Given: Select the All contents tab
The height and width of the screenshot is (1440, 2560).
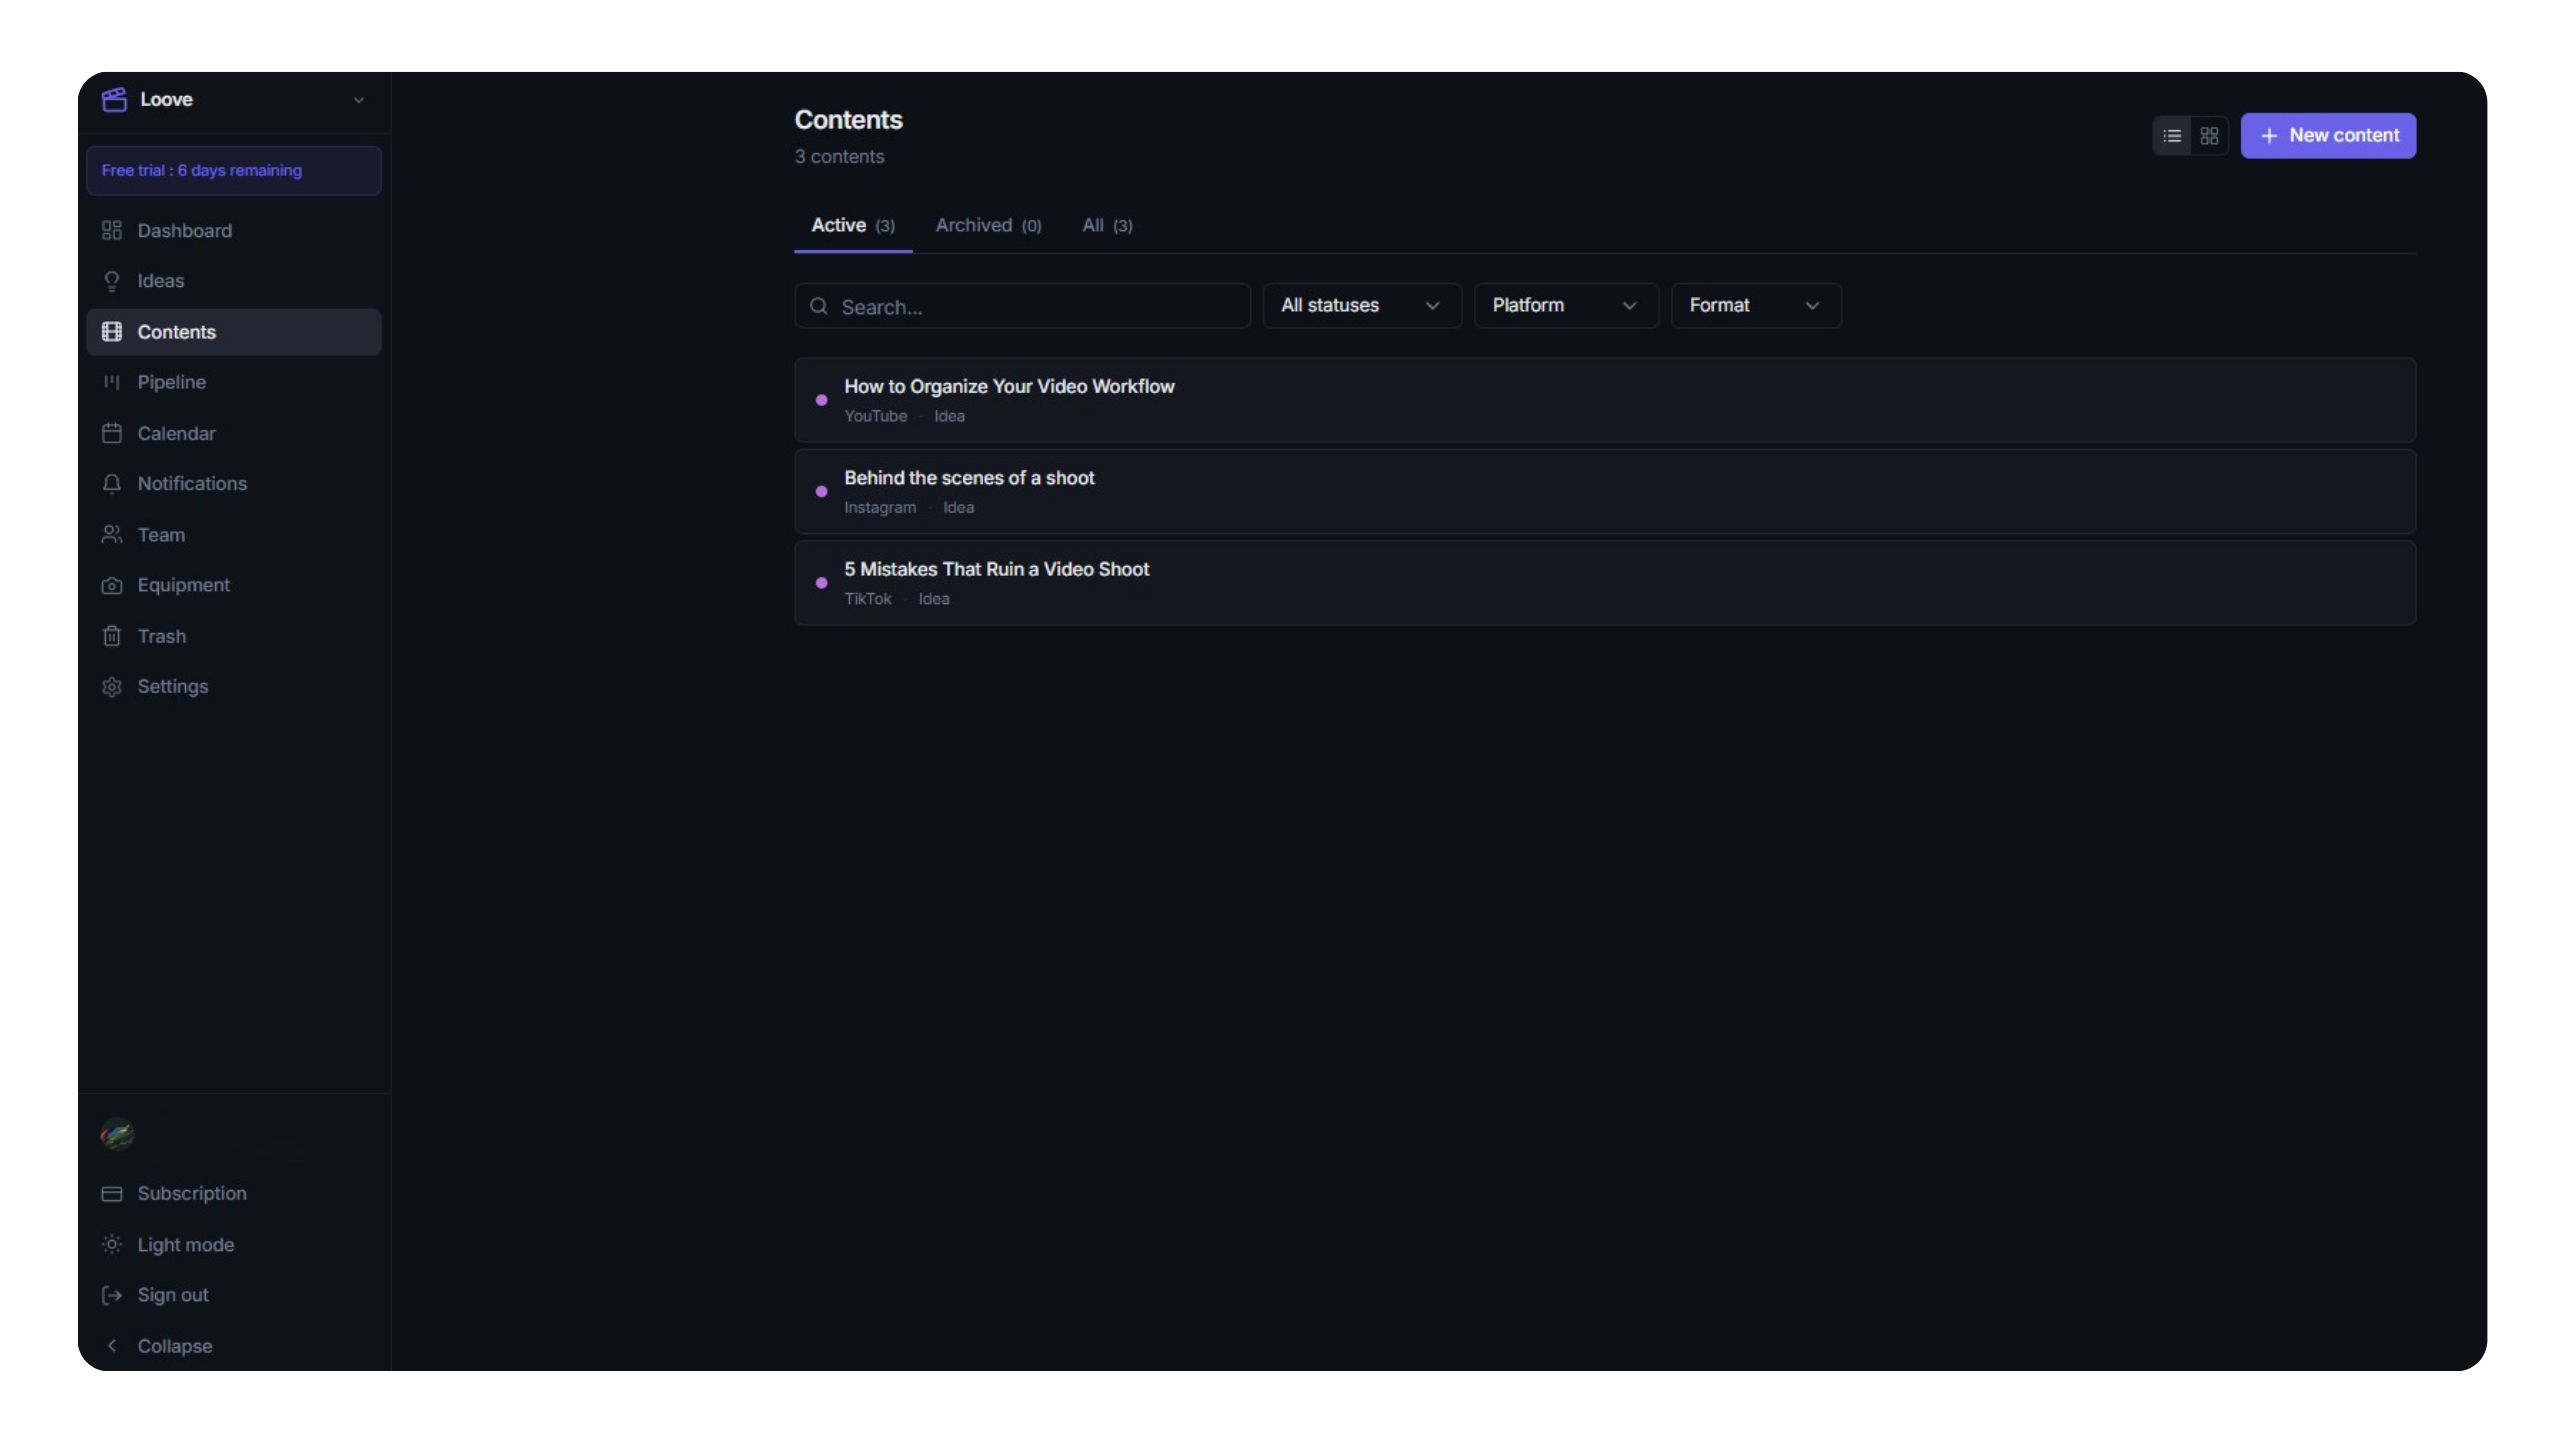Looking at the screenshot, I should [1106, 225].
